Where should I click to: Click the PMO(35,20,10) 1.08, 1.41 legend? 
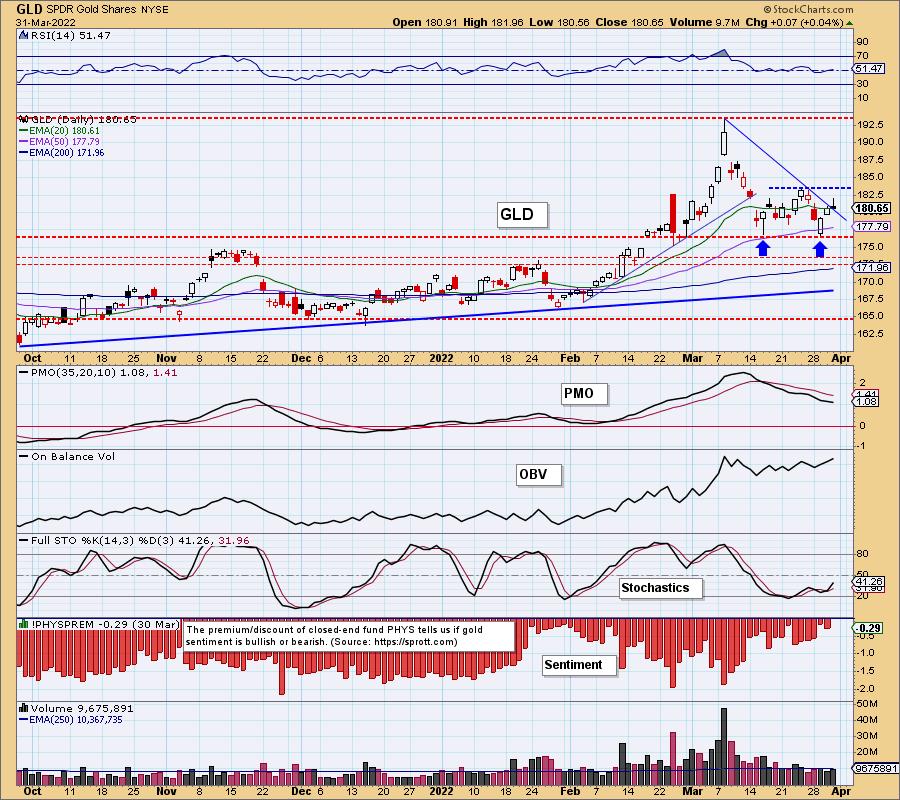pyautogui.click(x=99, y=372)
